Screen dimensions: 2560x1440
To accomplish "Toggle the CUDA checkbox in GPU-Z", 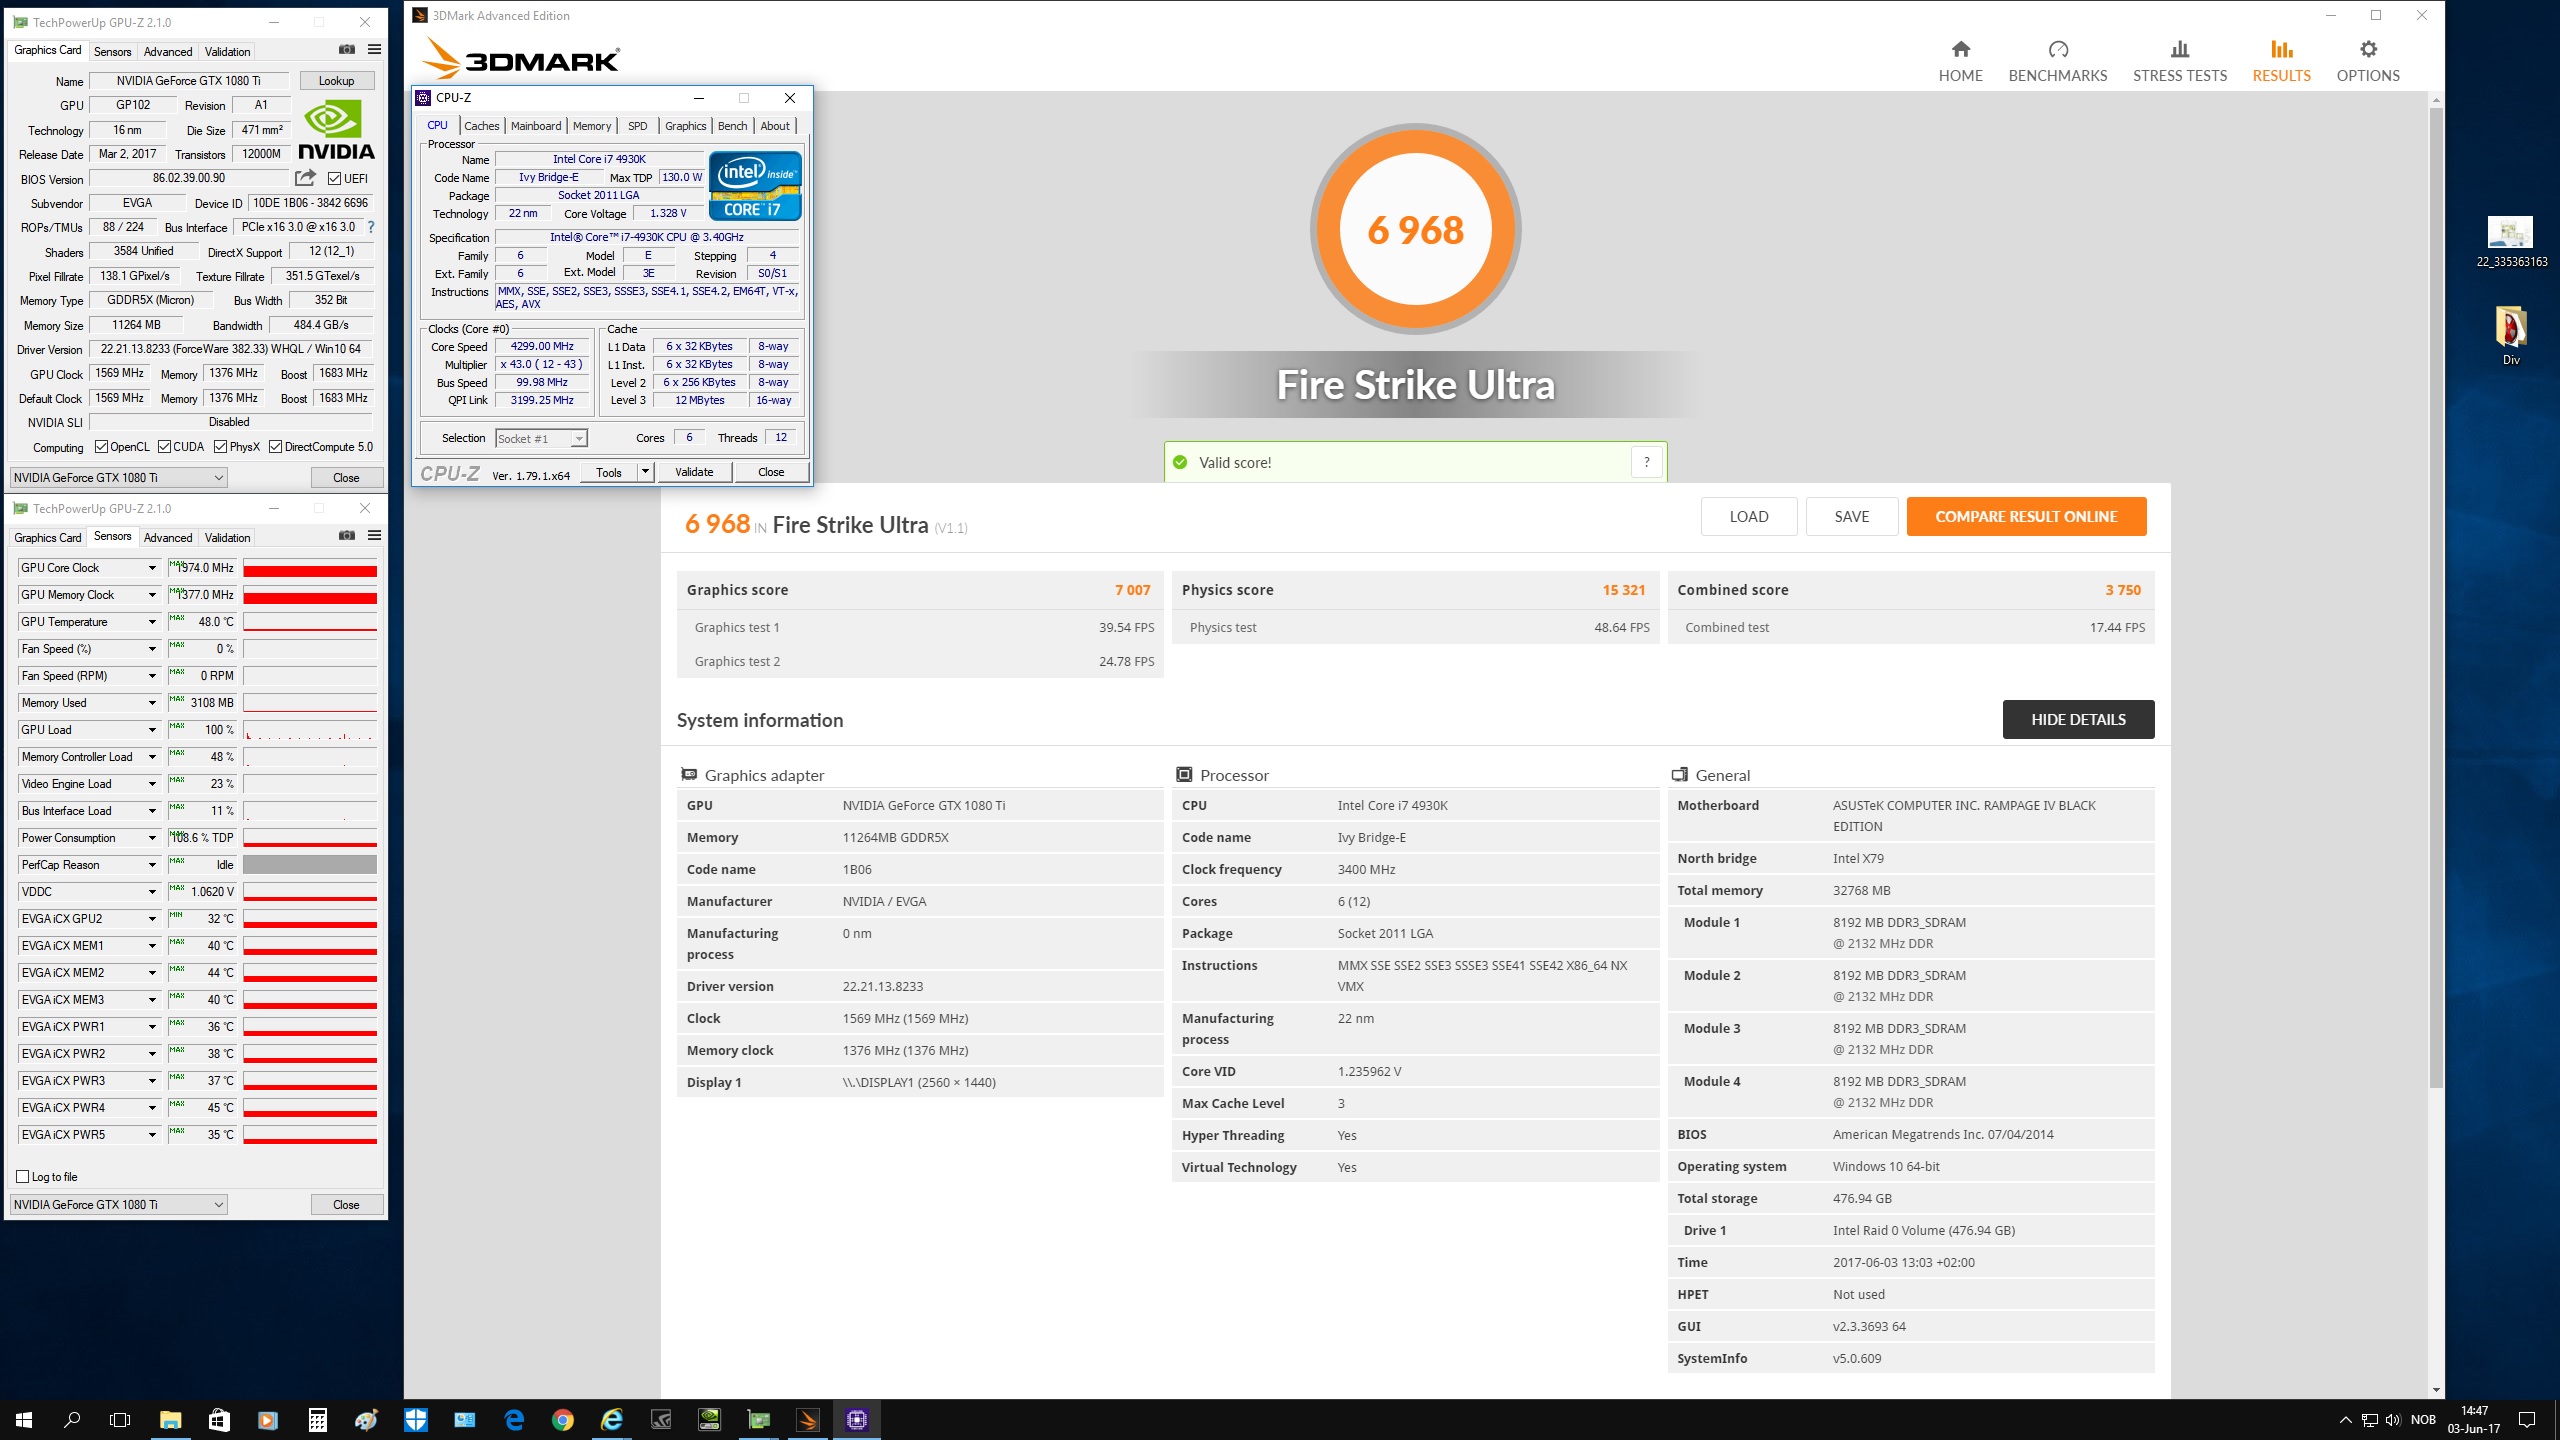I will click(165, 447).
